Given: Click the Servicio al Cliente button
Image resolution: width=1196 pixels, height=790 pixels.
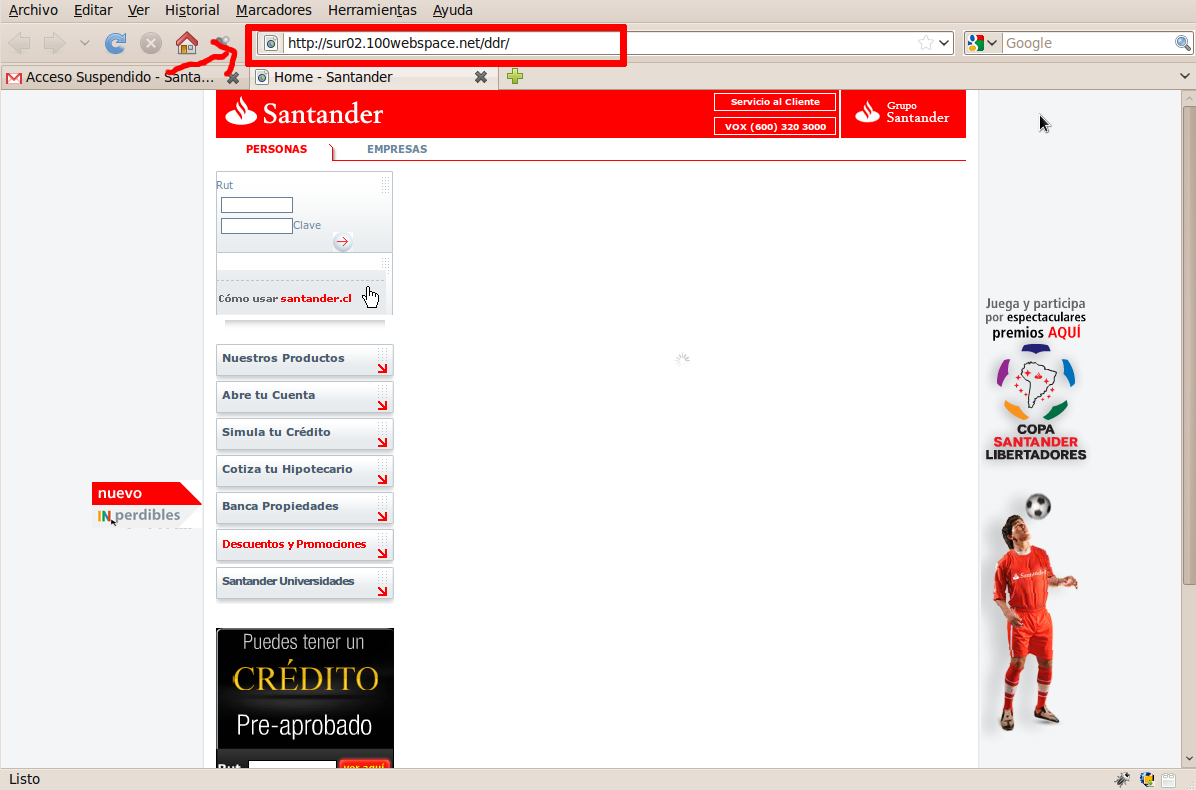Looking at the screenshot, I should (x=775, y=101).
